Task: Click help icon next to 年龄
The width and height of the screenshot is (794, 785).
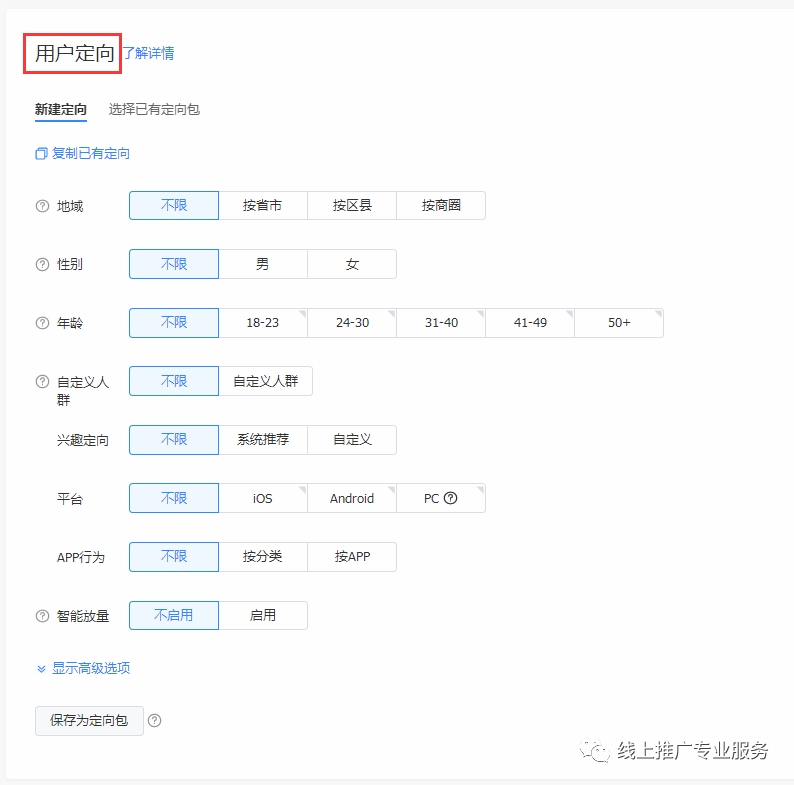Action: pyautogui.click(x=42, y=323)
